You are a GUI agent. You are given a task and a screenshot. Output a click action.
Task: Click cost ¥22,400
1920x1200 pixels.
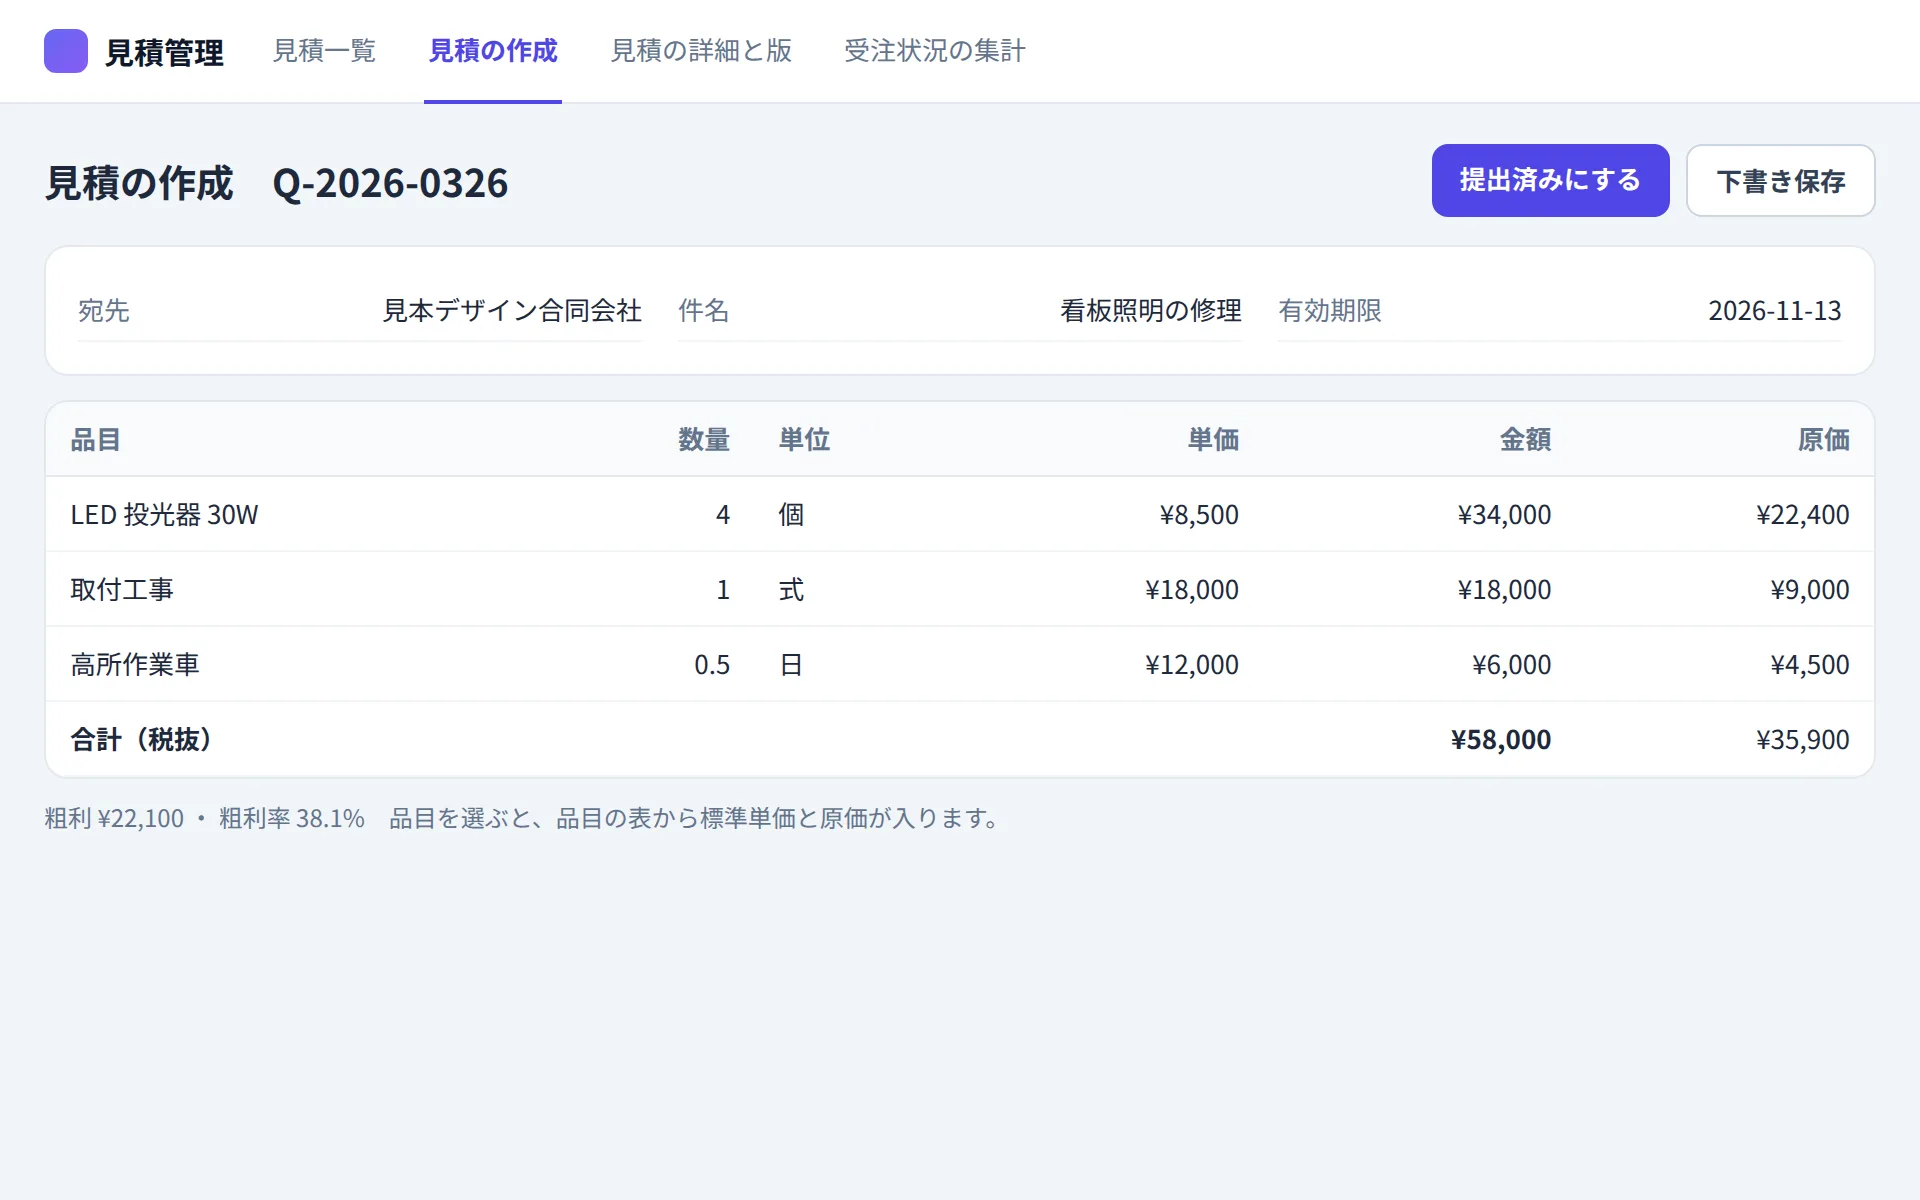[x=1803, y=515]
